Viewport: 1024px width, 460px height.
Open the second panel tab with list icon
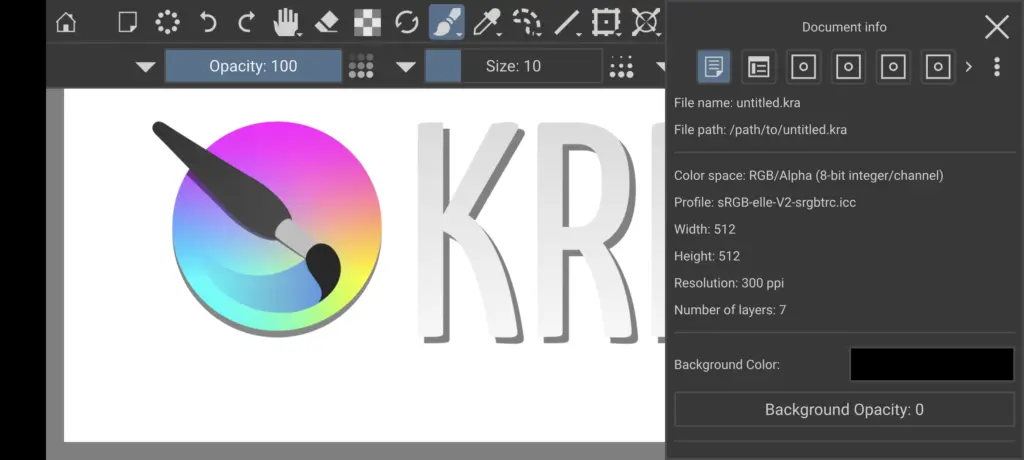759,67
